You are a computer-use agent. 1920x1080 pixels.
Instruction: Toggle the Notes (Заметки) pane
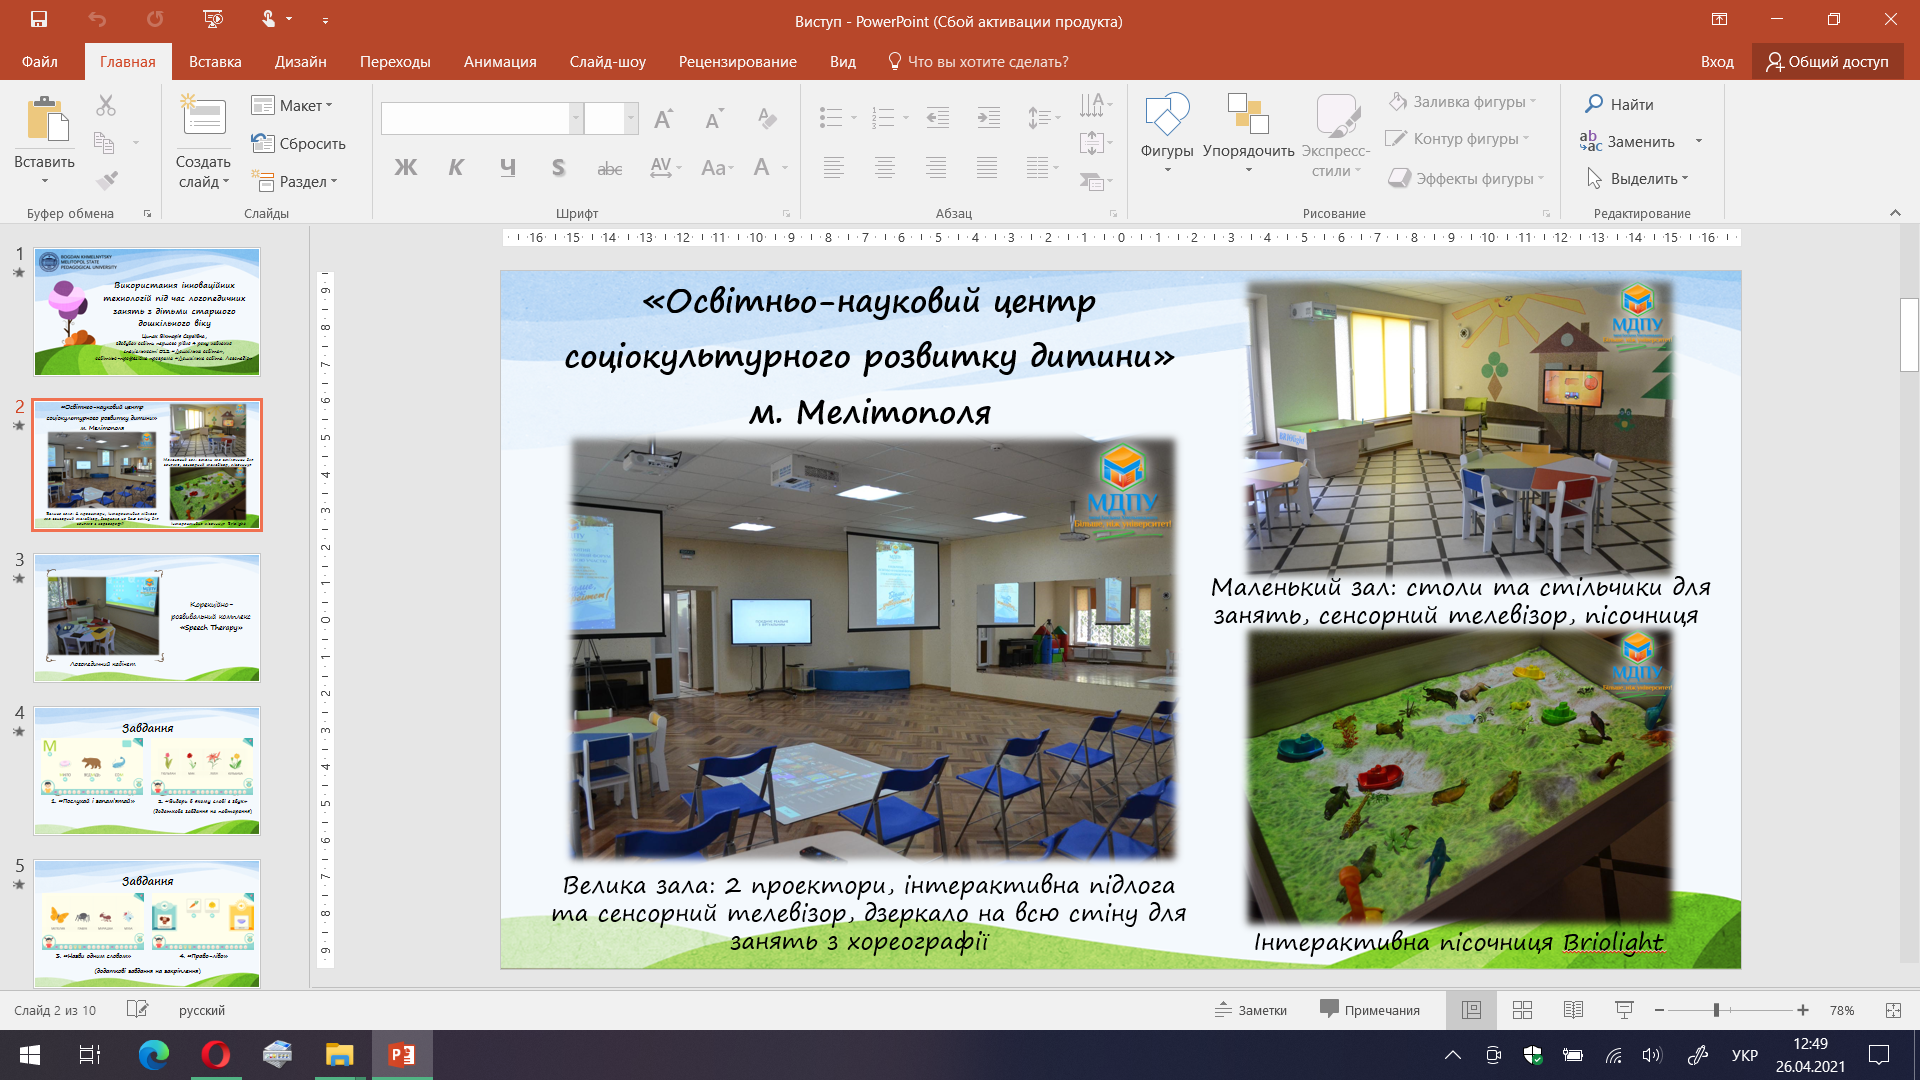tap(1251, 1010)
